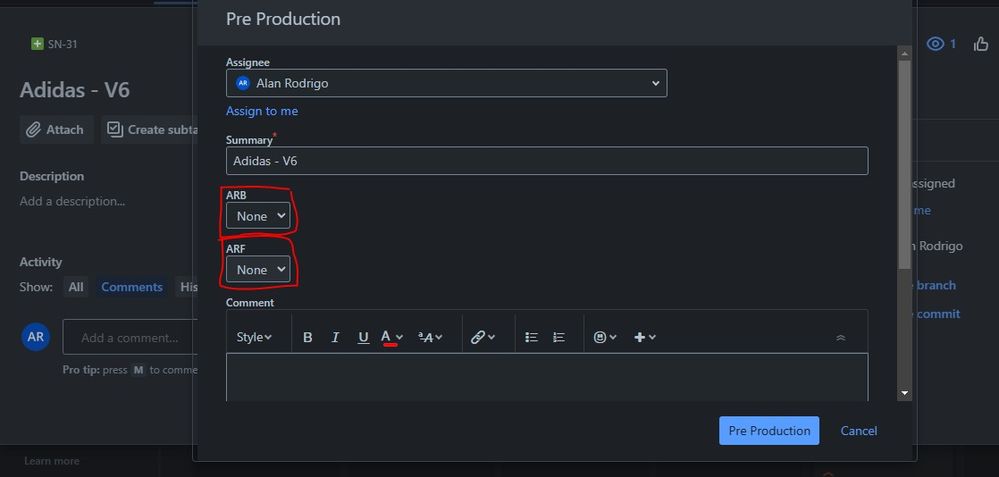Viewport: 999px width, 477px height.
Task: Click the dialog scrollbar down arrow
Action: click(x=905, y=394)
